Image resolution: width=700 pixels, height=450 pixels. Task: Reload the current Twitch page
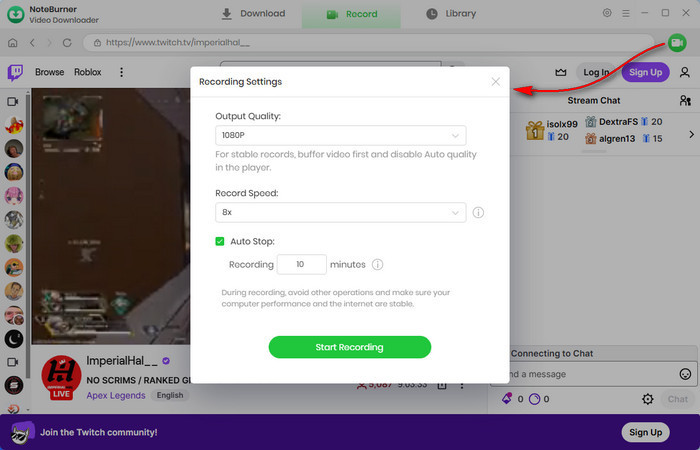tap(67, 44)
